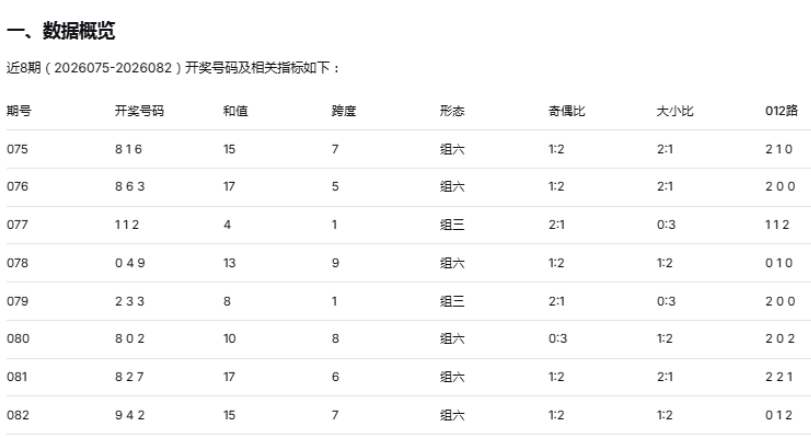Viewport: 811px width, 438px height.
Task: Click the 数据概览 section heading
Action: tap(61, 33)
